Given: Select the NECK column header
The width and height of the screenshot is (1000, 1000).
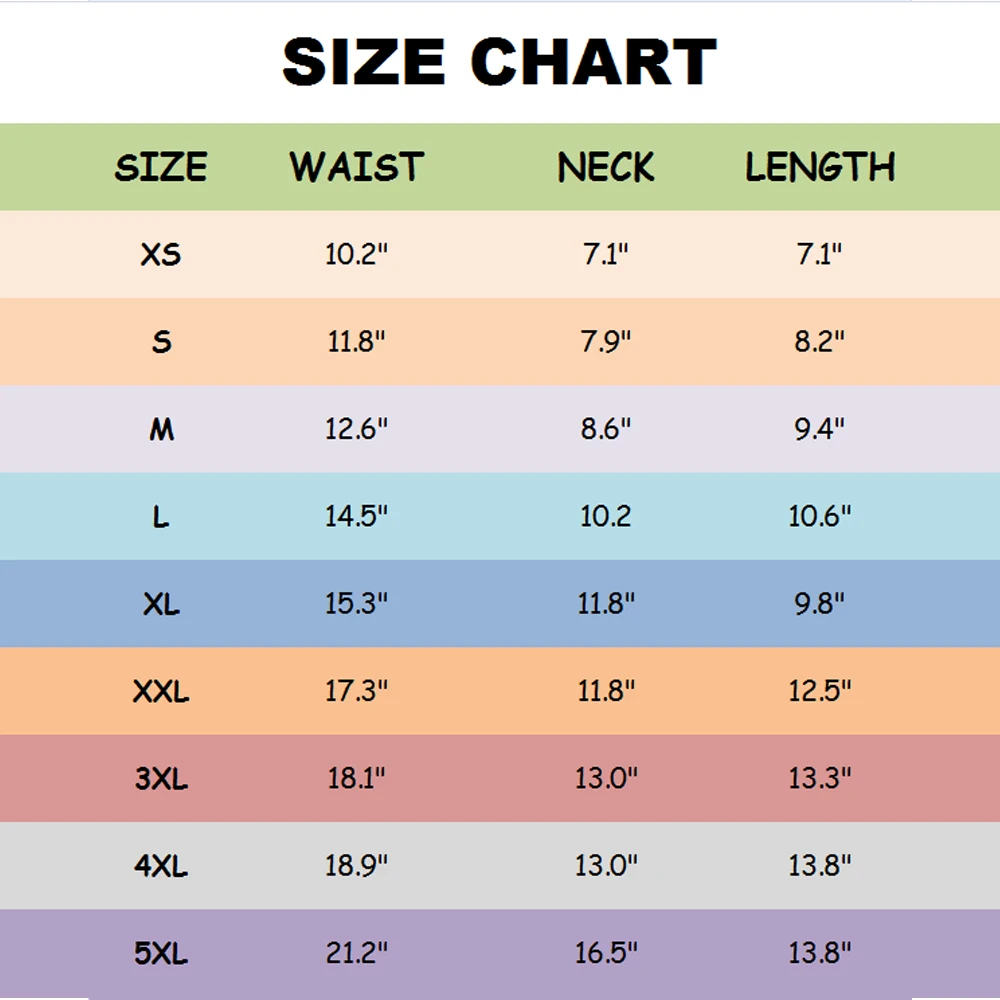Looking at the screenshot, I should (606, 167).
